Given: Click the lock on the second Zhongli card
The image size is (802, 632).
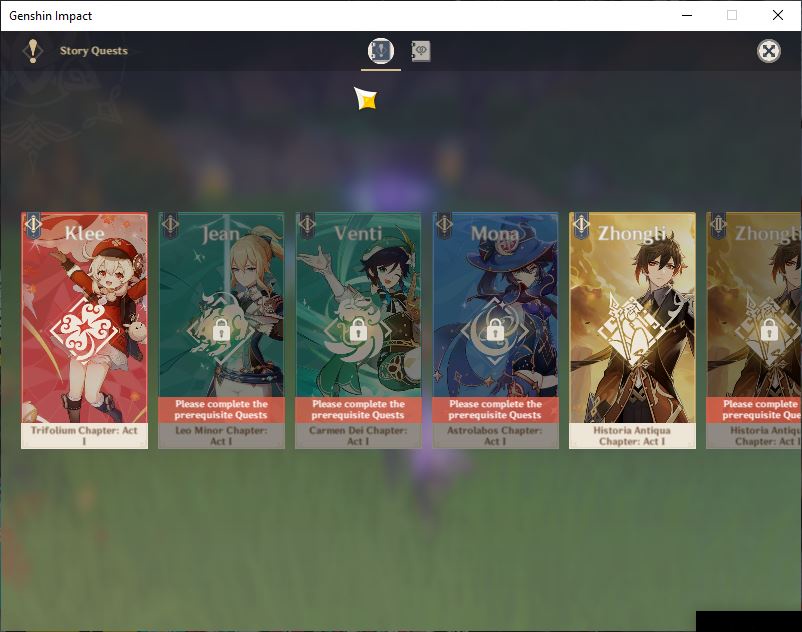Looking at the screenshot, I should pyautogui.click(x=769, y=330).
